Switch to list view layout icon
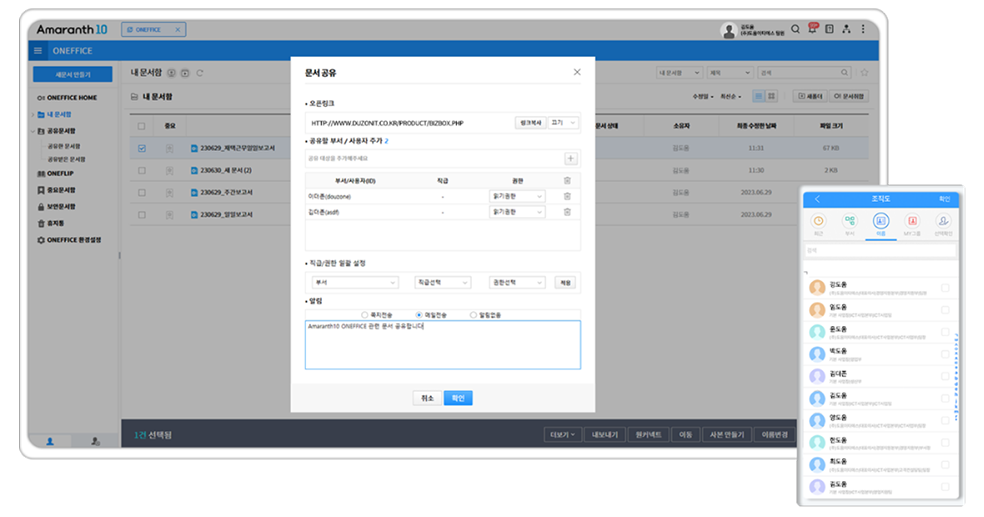This screenshot has height=517, width=984. tap(759, 96)
